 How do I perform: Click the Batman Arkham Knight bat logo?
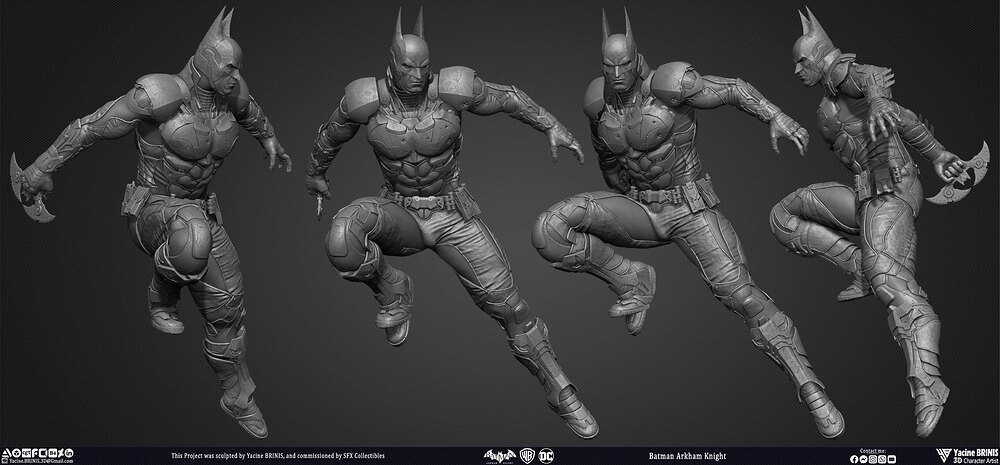tap(500, 455)
